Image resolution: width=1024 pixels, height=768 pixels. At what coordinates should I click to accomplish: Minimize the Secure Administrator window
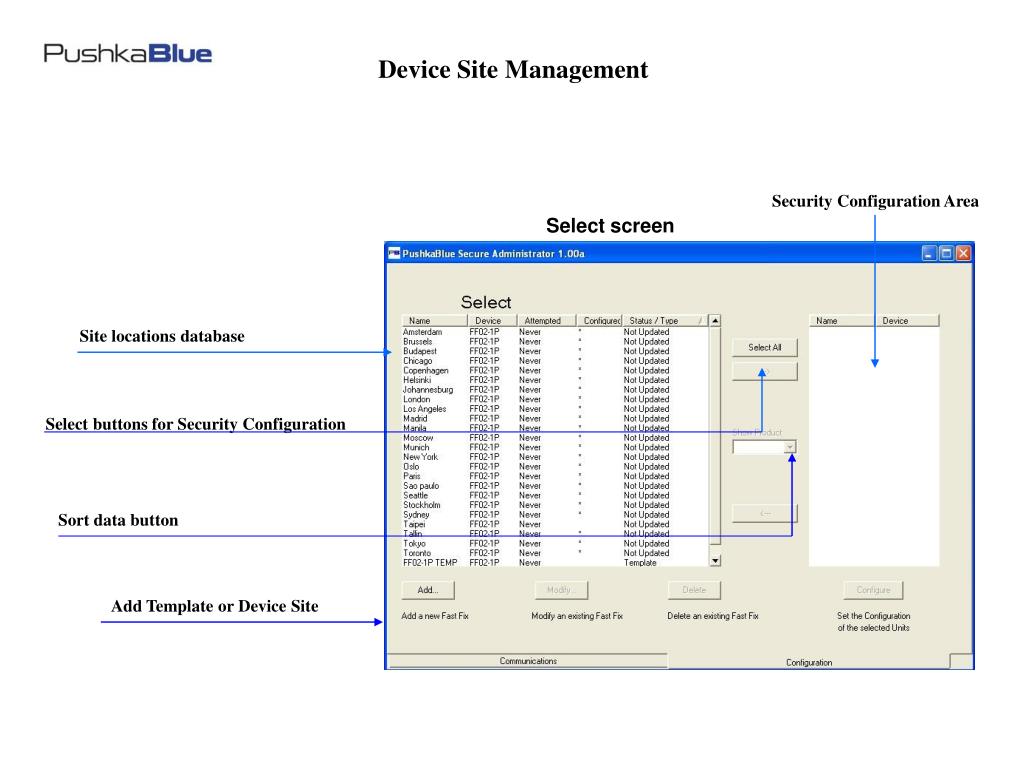click(x=929, y=253)
